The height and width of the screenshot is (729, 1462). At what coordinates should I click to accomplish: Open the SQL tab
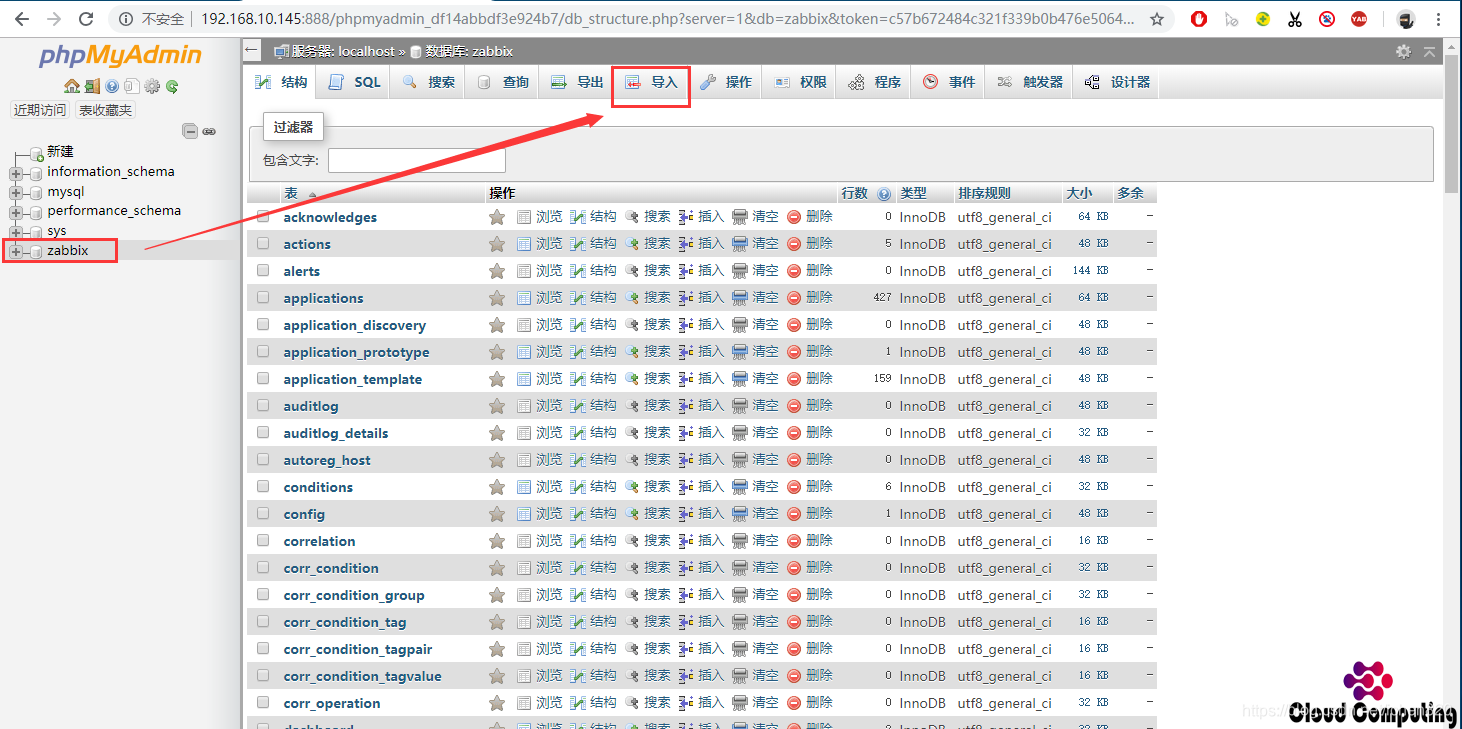point(354,83)
